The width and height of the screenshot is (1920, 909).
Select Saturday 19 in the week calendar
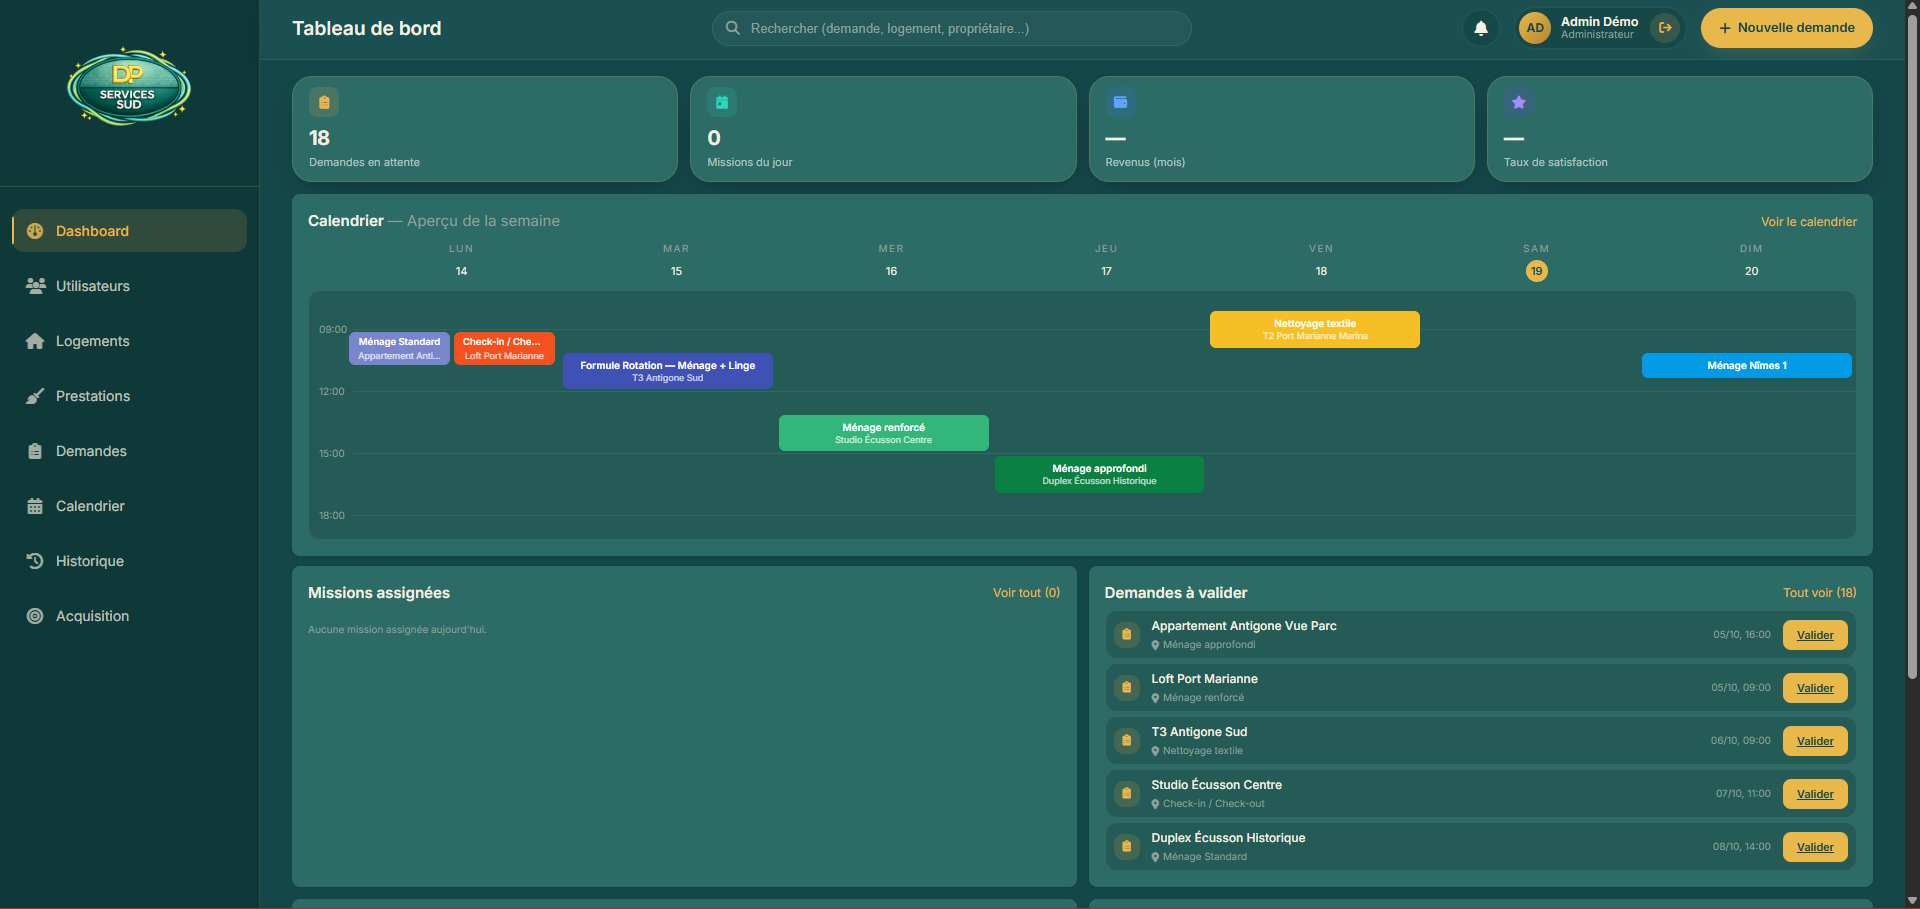click(1536, 271)
